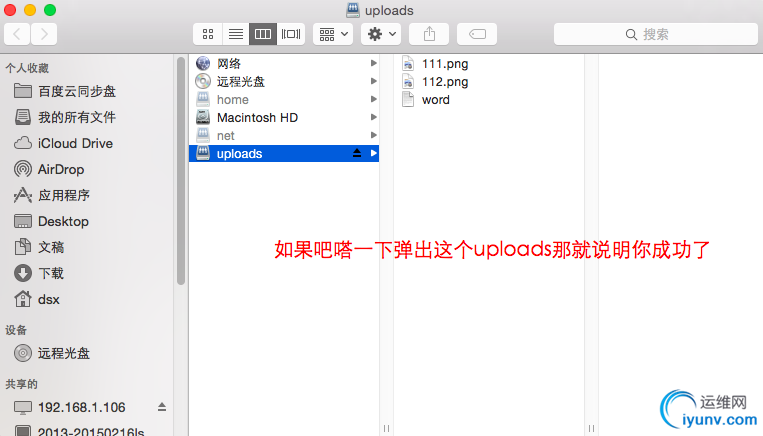
Task: Expand 网络 with its disclosure arrow
Action: point(373,63)
